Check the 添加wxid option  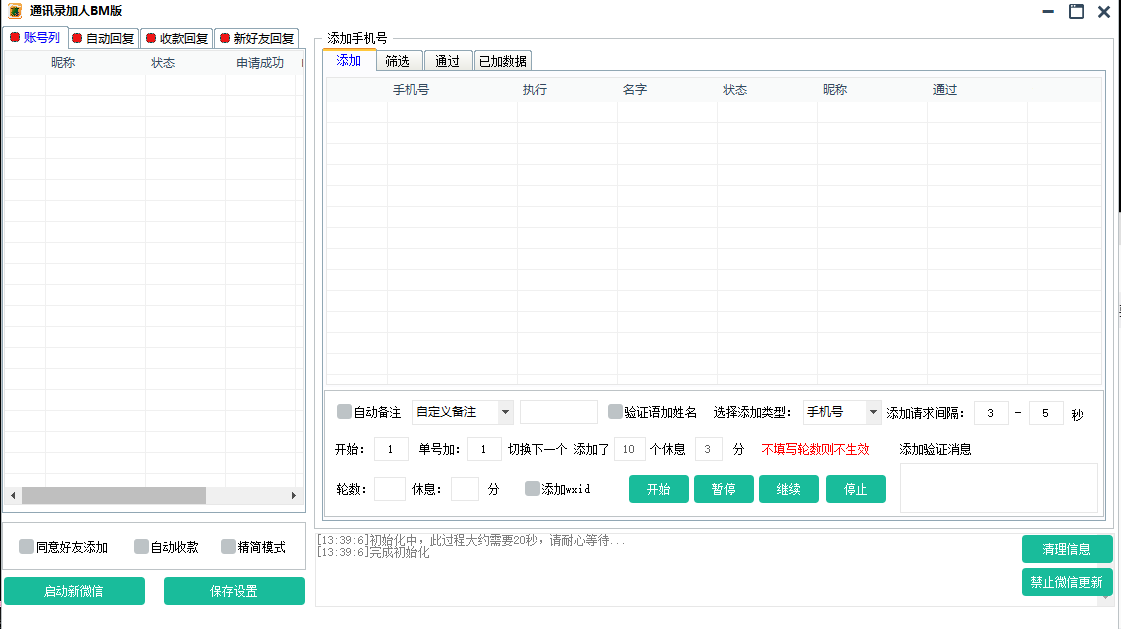tap(532, 488)
